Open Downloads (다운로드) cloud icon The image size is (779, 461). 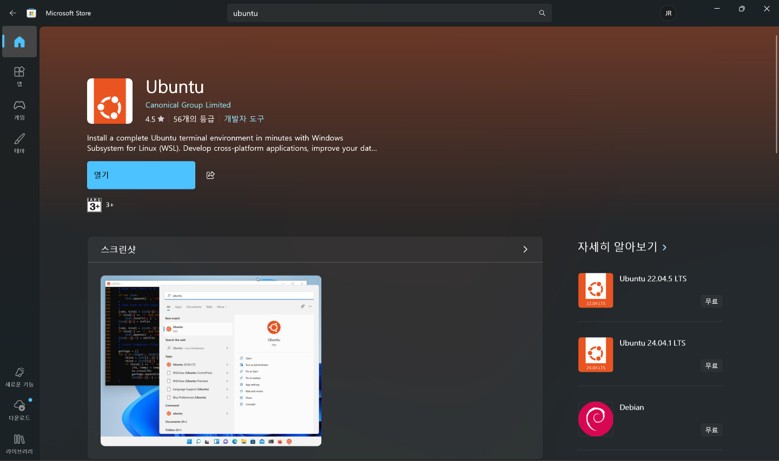pyautogui.click(x=19, y=408)
